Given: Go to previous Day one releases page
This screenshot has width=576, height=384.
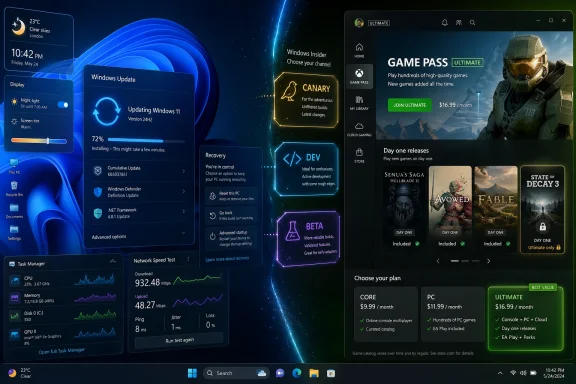Looking at the screenshot, I should coord(438,261).
